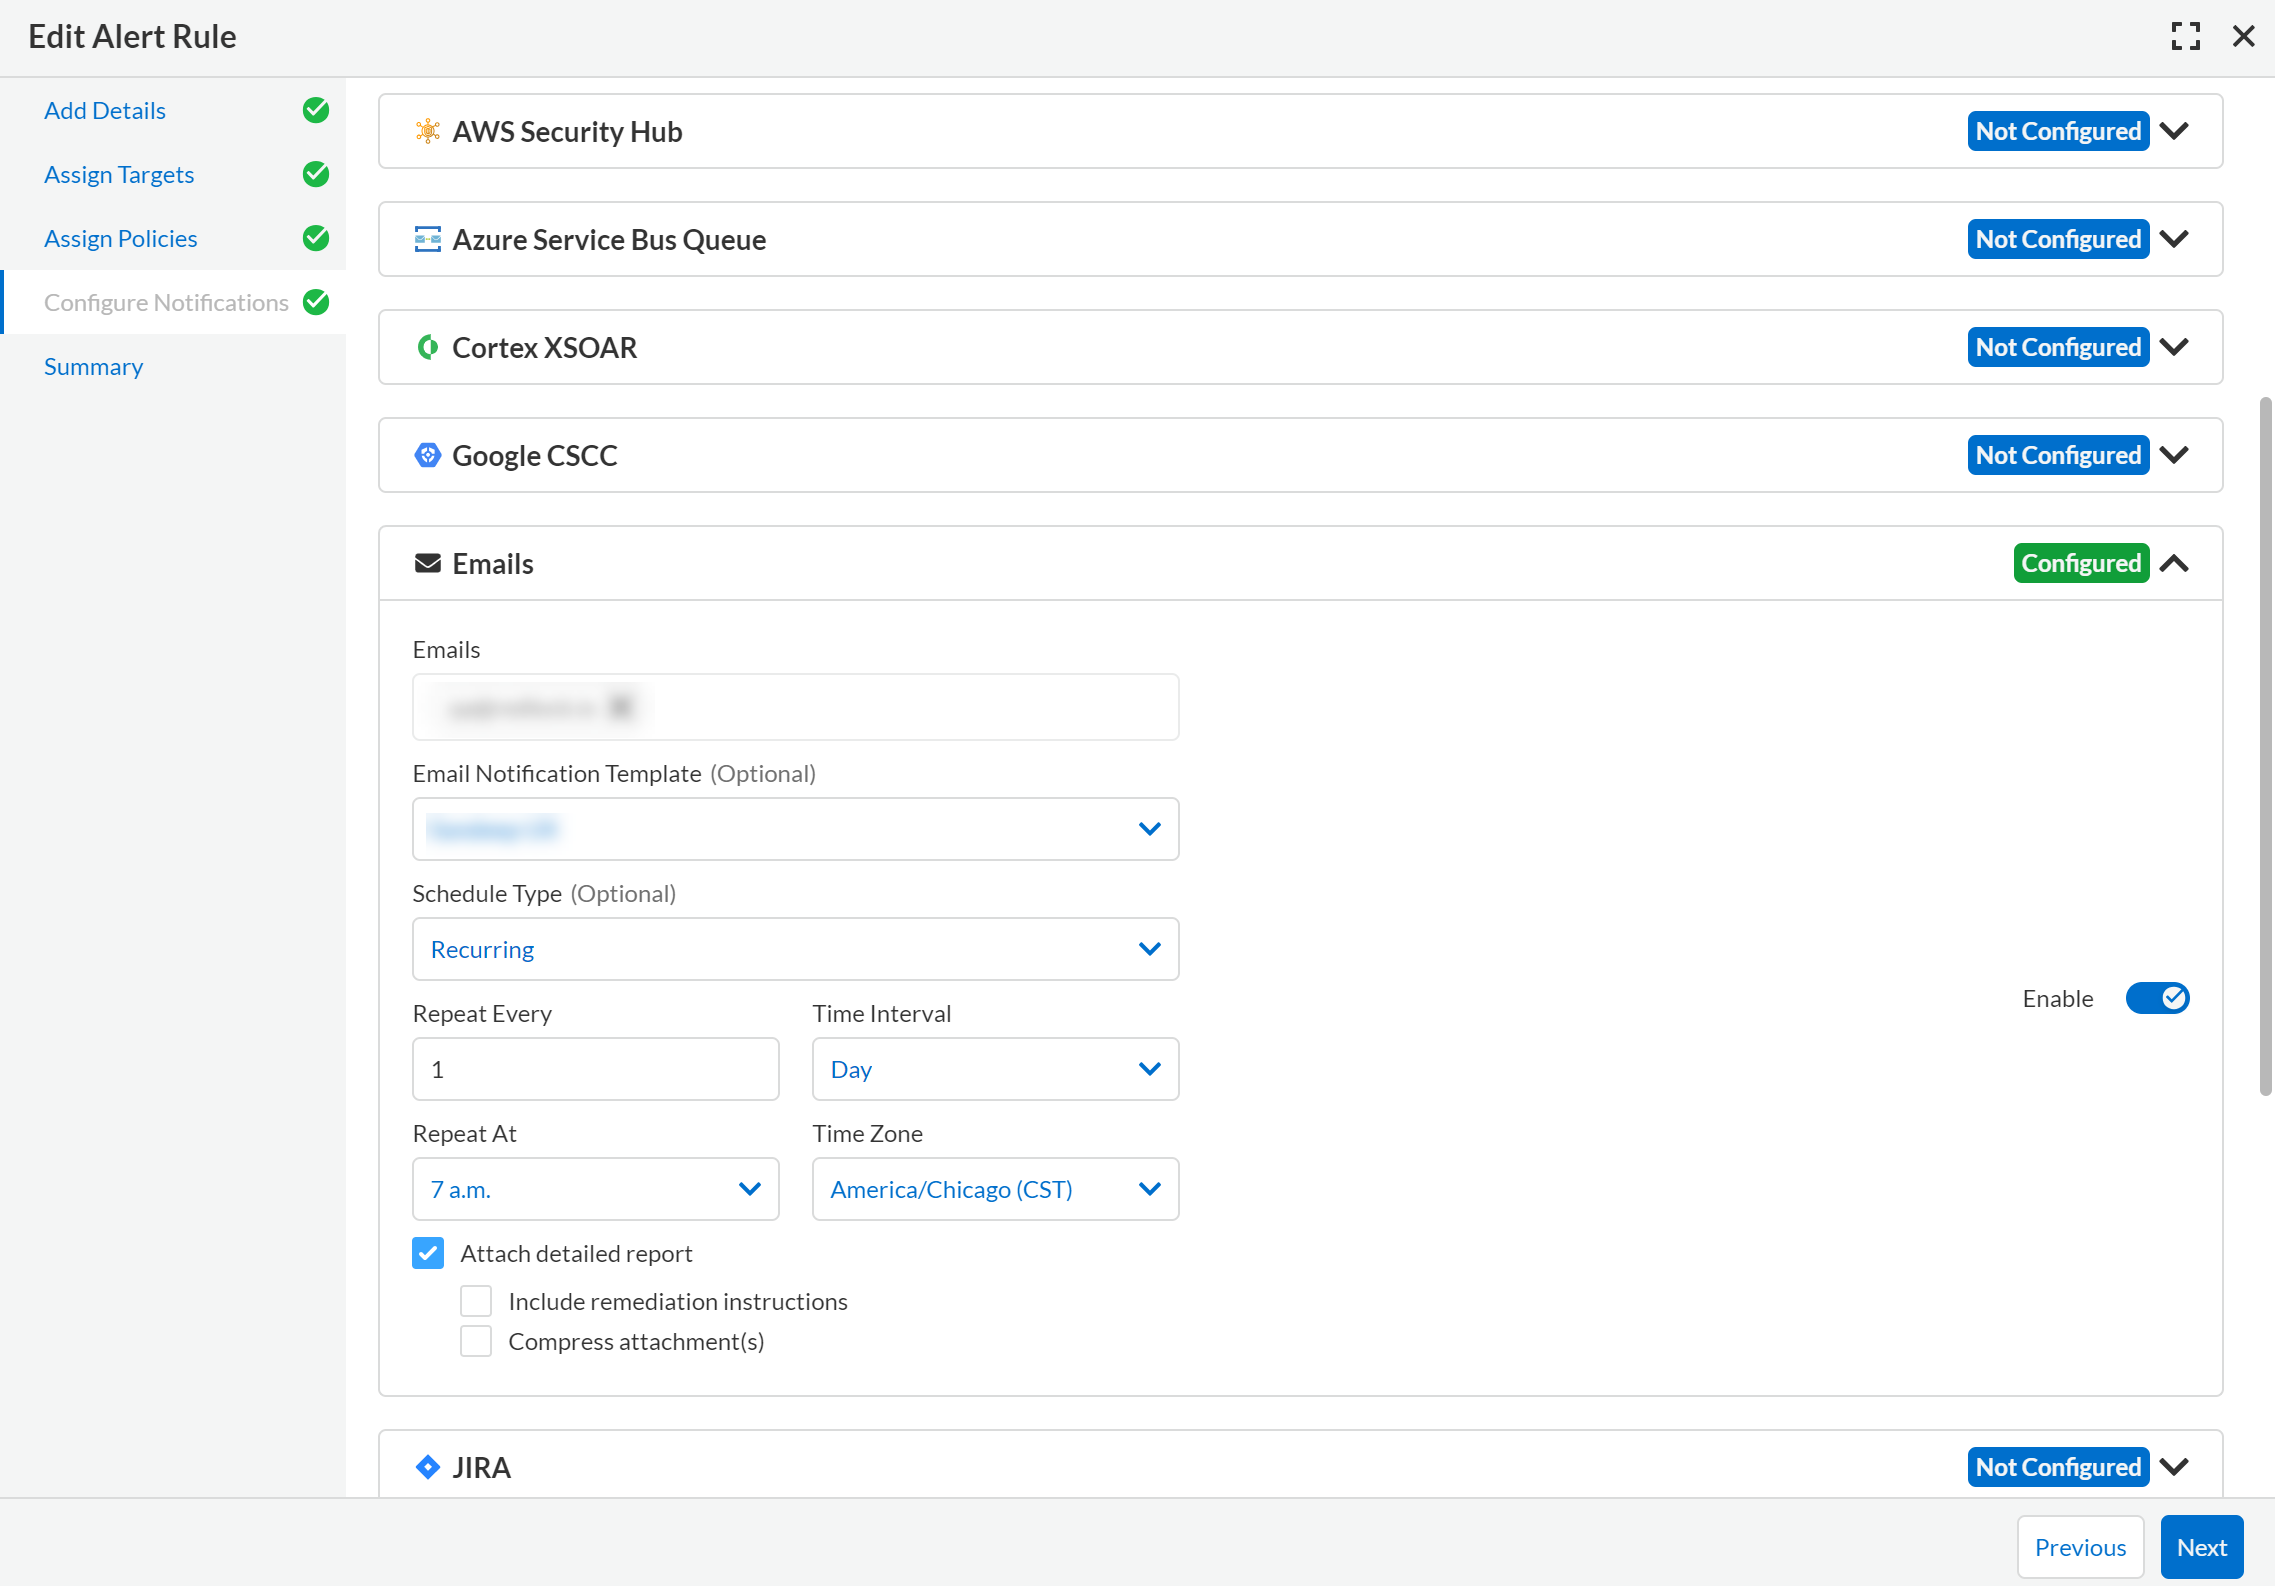Click the JIRA diamond icon
Screen dimensions: 2275x1586
tap(427, 1467)
